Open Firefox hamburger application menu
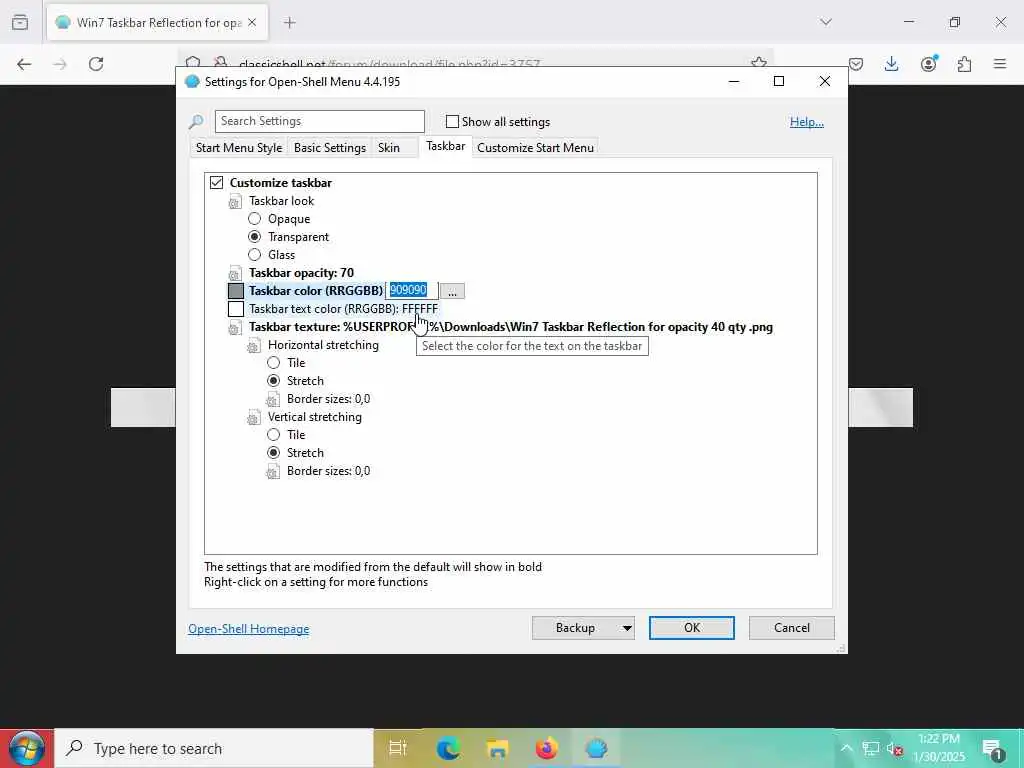The image size is (1024, 768). [x=1000, y=64]
